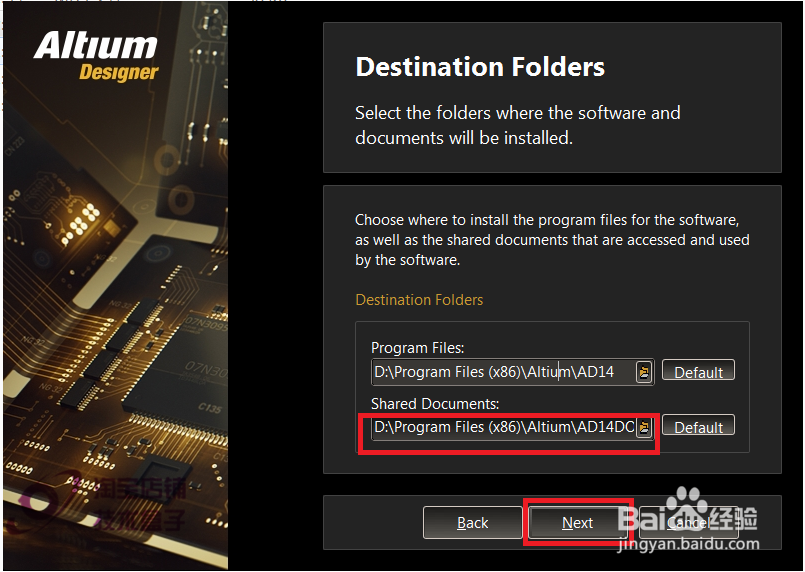
Task: Select the gold Destination Folders section label
Action: click(419, 300)
